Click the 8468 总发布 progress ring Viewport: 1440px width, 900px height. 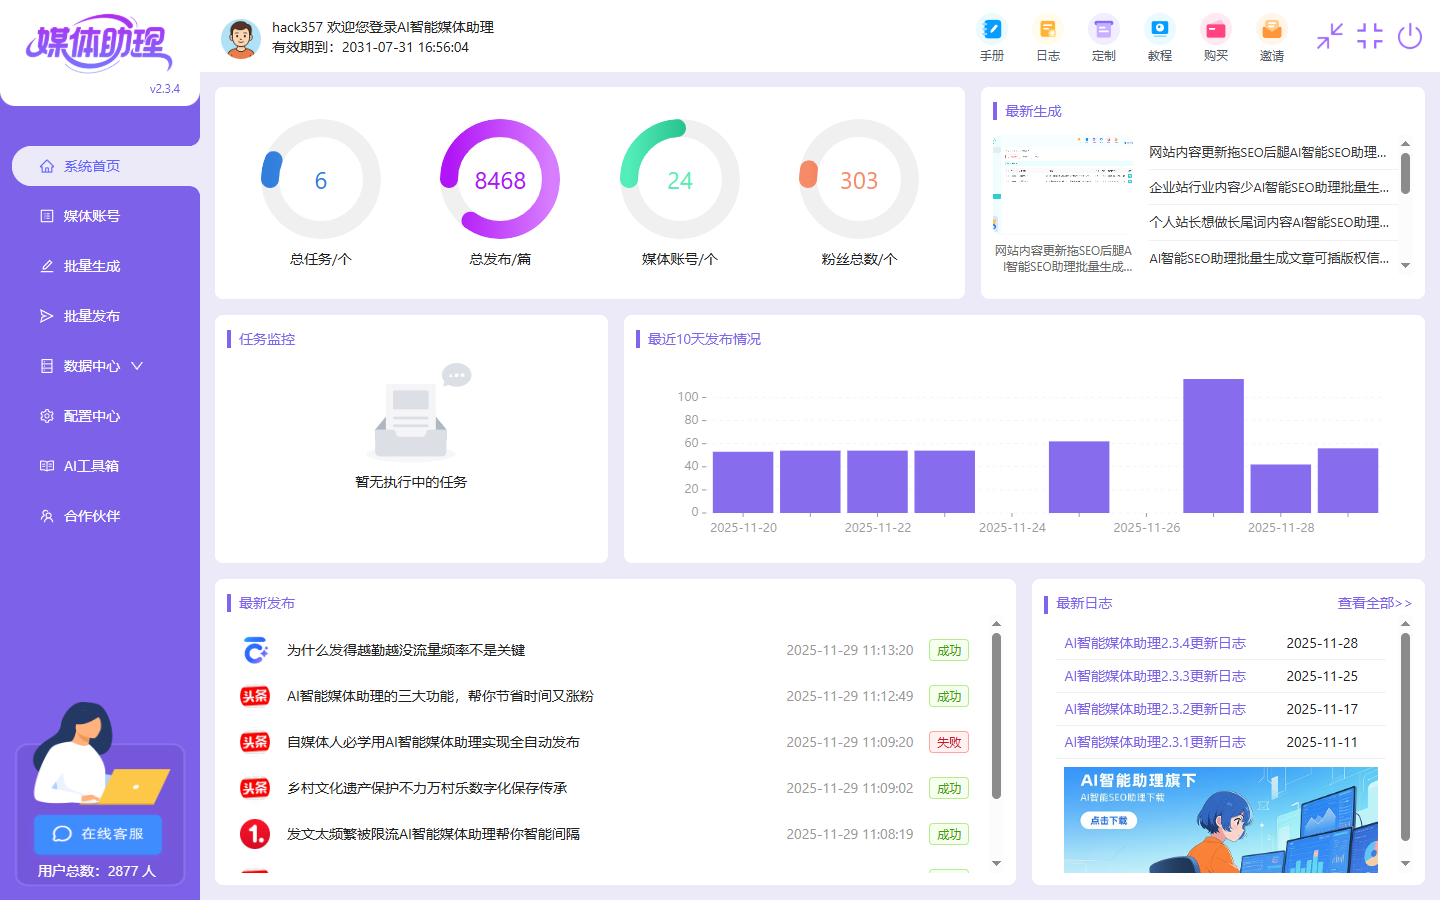click(x=500, y=179)
